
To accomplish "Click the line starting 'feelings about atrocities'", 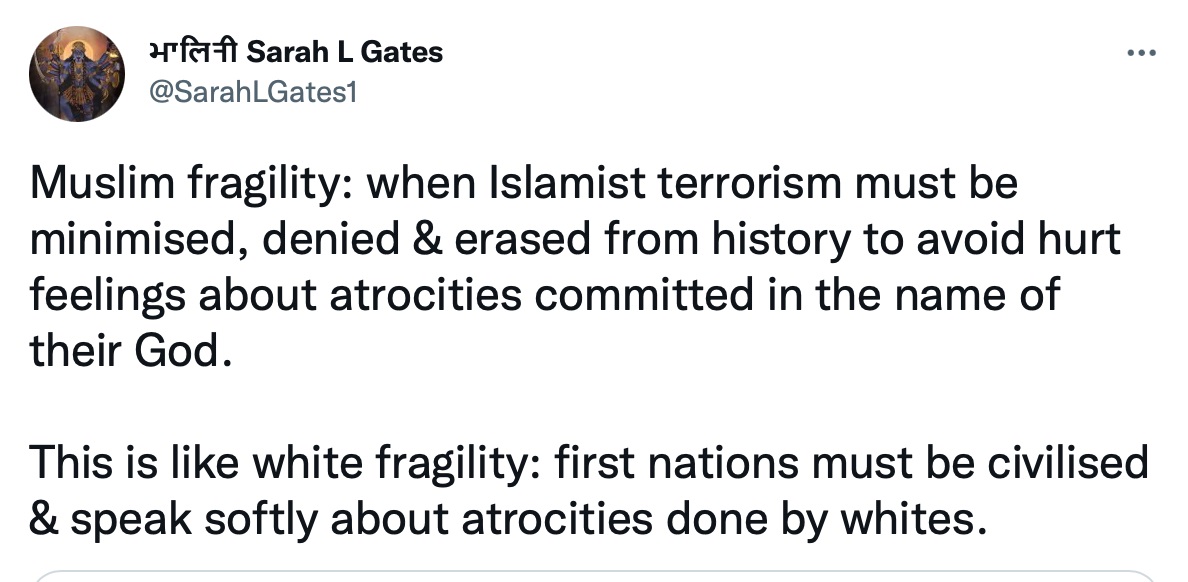I will pyautogui.click(x=544, y=296).
